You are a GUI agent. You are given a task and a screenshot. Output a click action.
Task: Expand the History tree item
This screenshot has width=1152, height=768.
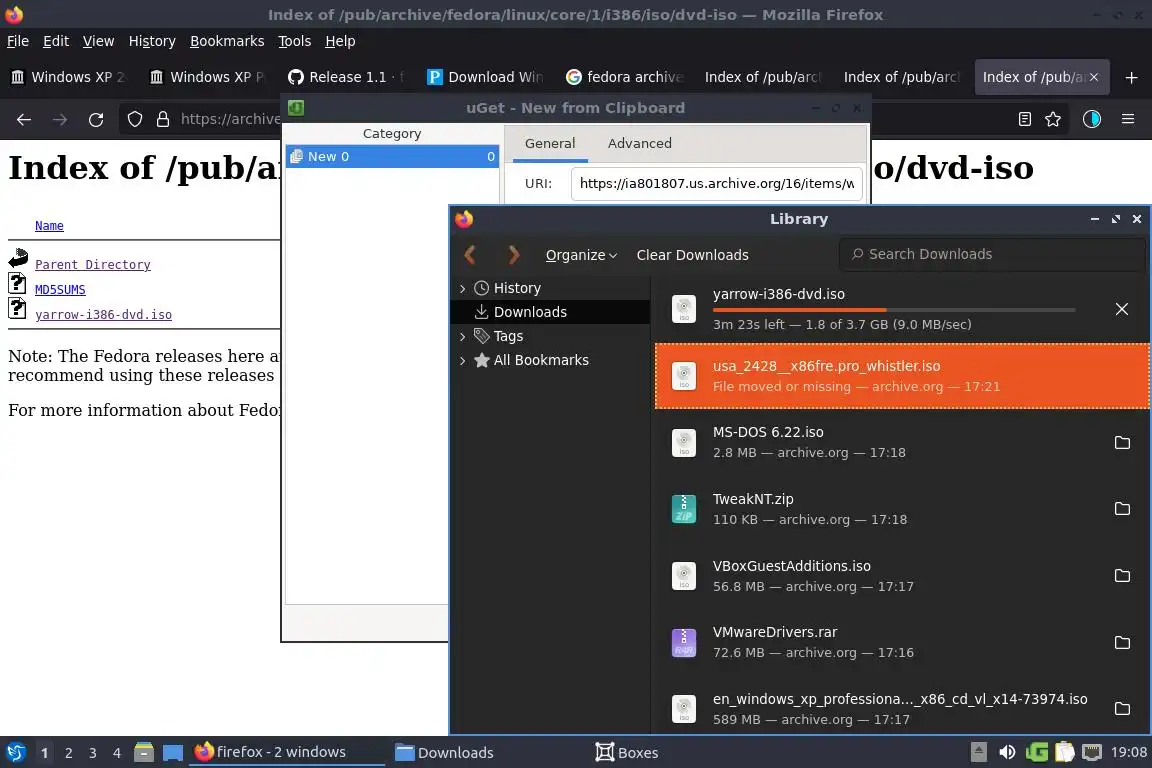[x=462, y=289]
